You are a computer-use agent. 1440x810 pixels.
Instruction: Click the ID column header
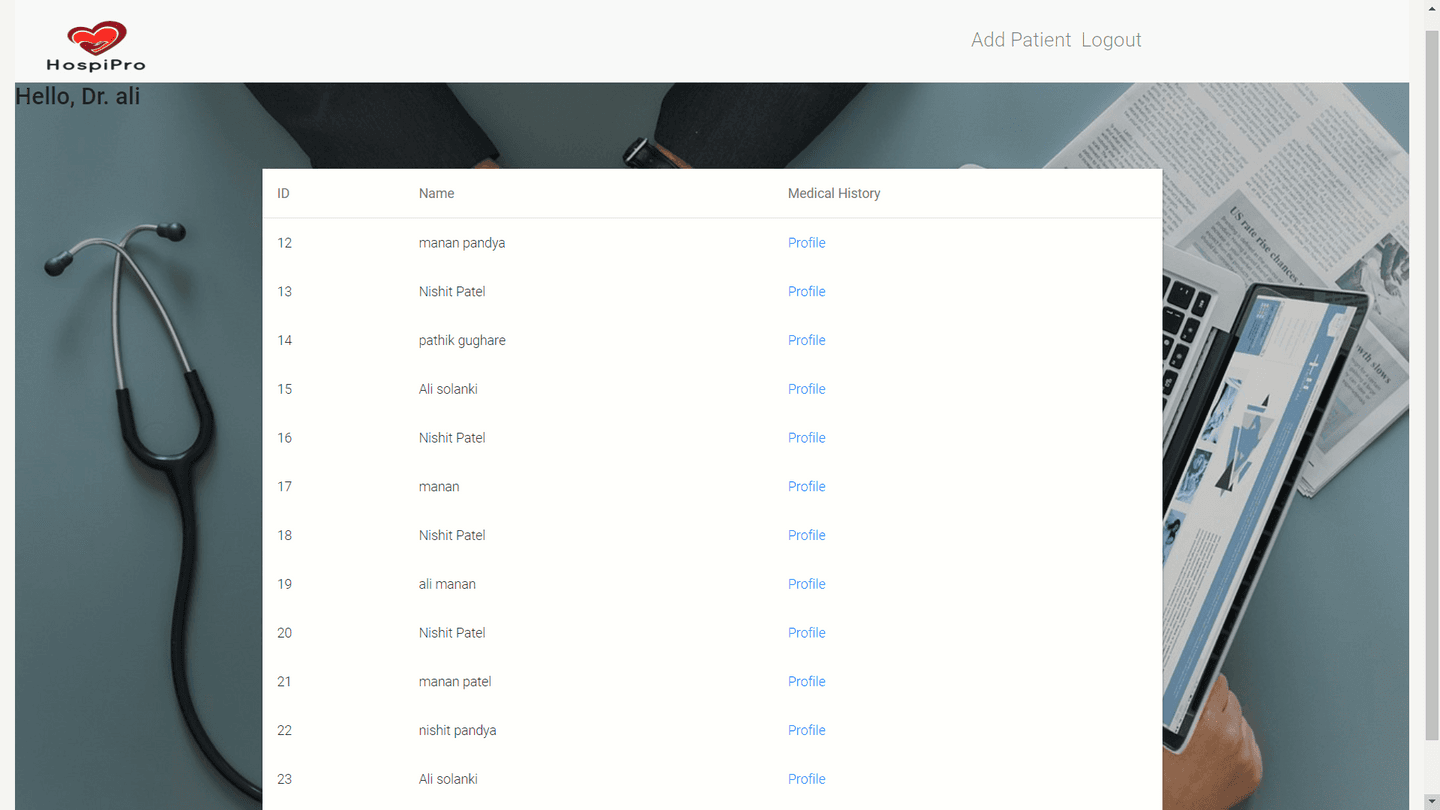coord(283,193)
